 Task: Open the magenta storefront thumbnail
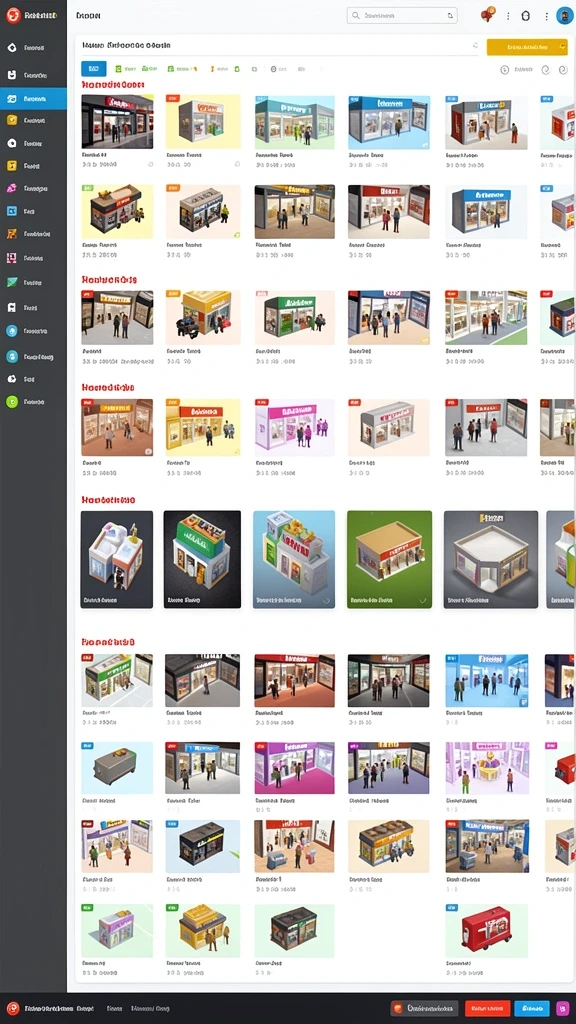[295, 768]
